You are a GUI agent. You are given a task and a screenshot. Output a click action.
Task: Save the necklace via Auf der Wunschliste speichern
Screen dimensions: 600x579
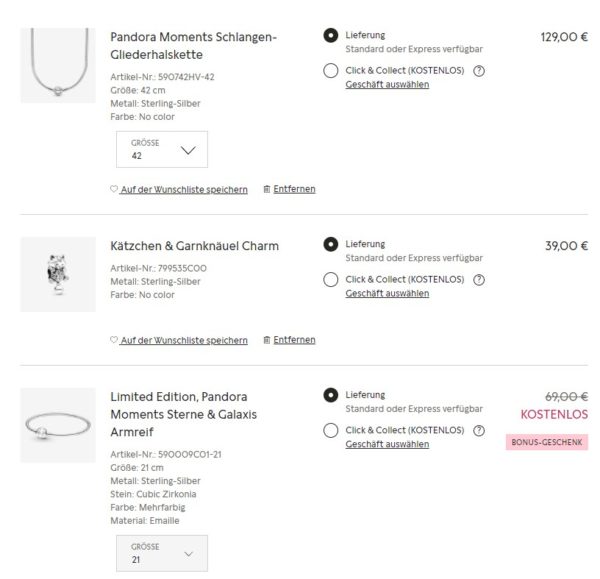[x=184, y=190]
